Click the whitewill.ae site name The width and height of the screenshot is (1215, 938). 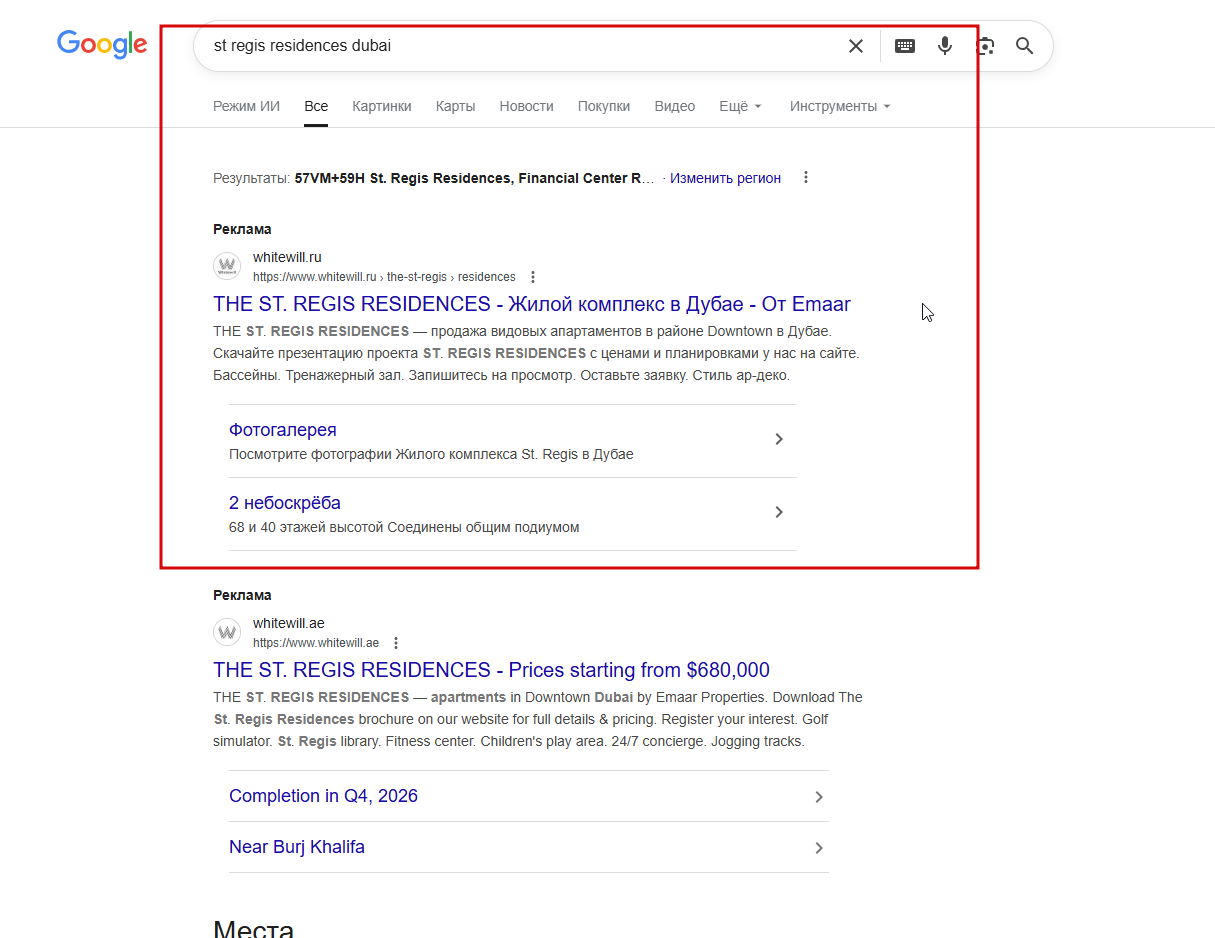289,623
